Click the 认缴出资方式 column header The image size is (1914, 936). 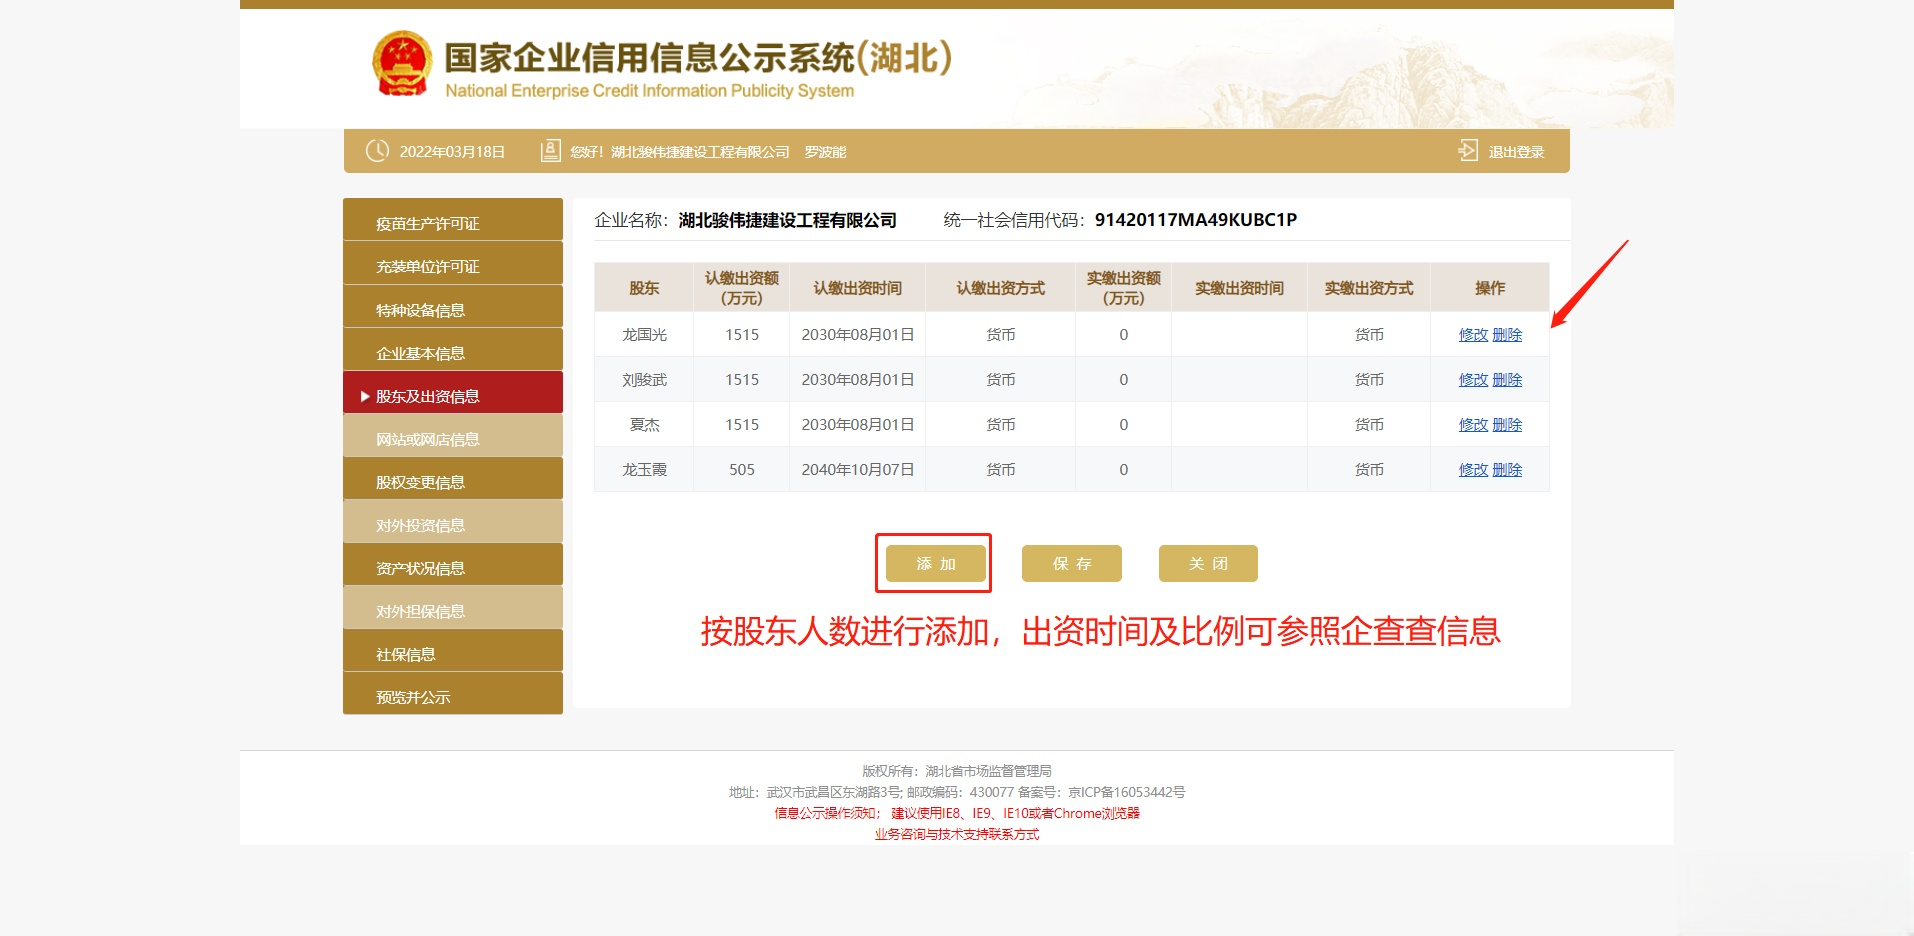pos(1000,288)
